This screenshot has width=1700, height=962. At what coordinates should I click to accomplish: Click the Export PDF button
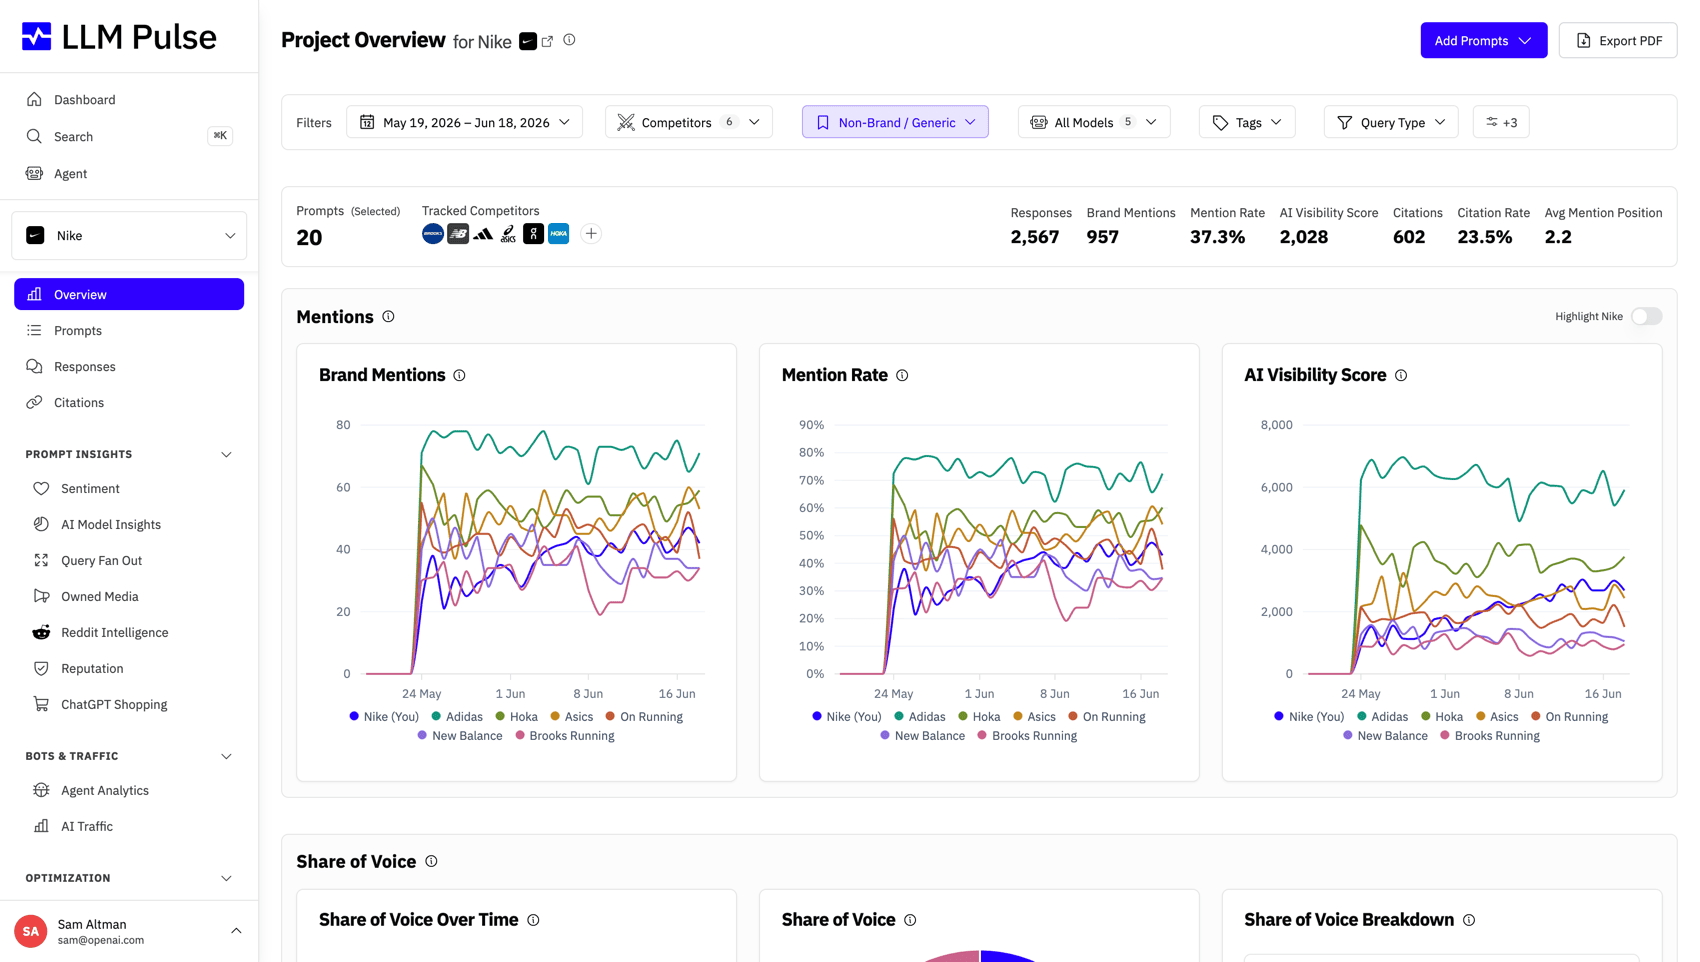pos(1617,41)
